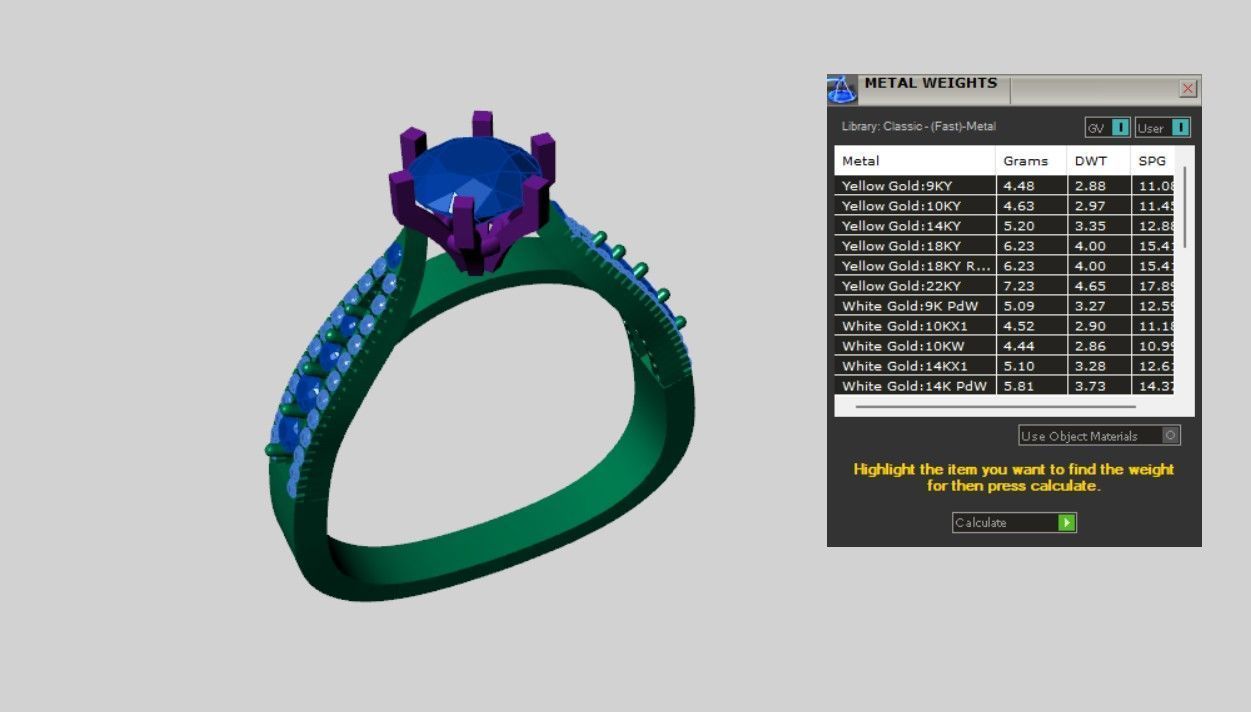Select the White Gold:10KX1 row
This screenshot has width=1251, height=712.
[1004, 326]
